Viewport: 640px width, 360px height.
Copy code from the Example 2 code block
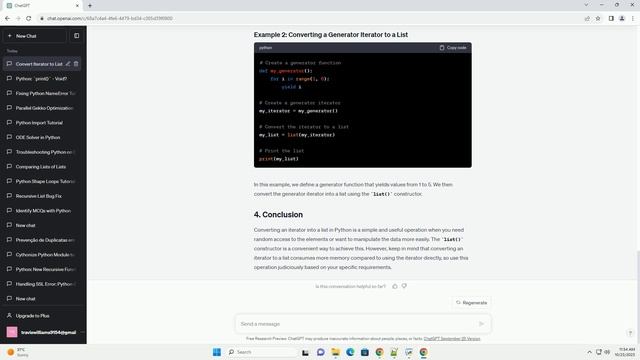coord(453,48)
